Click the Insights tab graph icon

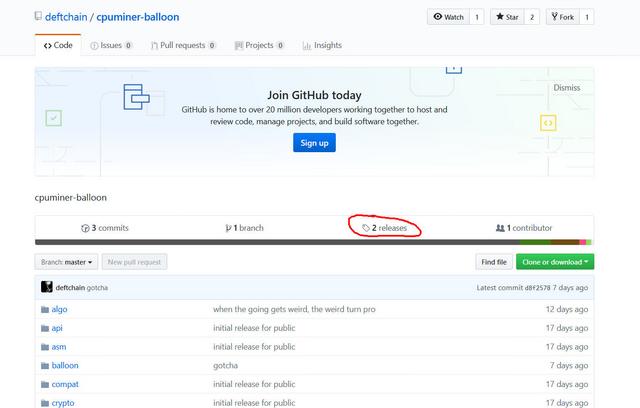(307, 46)
